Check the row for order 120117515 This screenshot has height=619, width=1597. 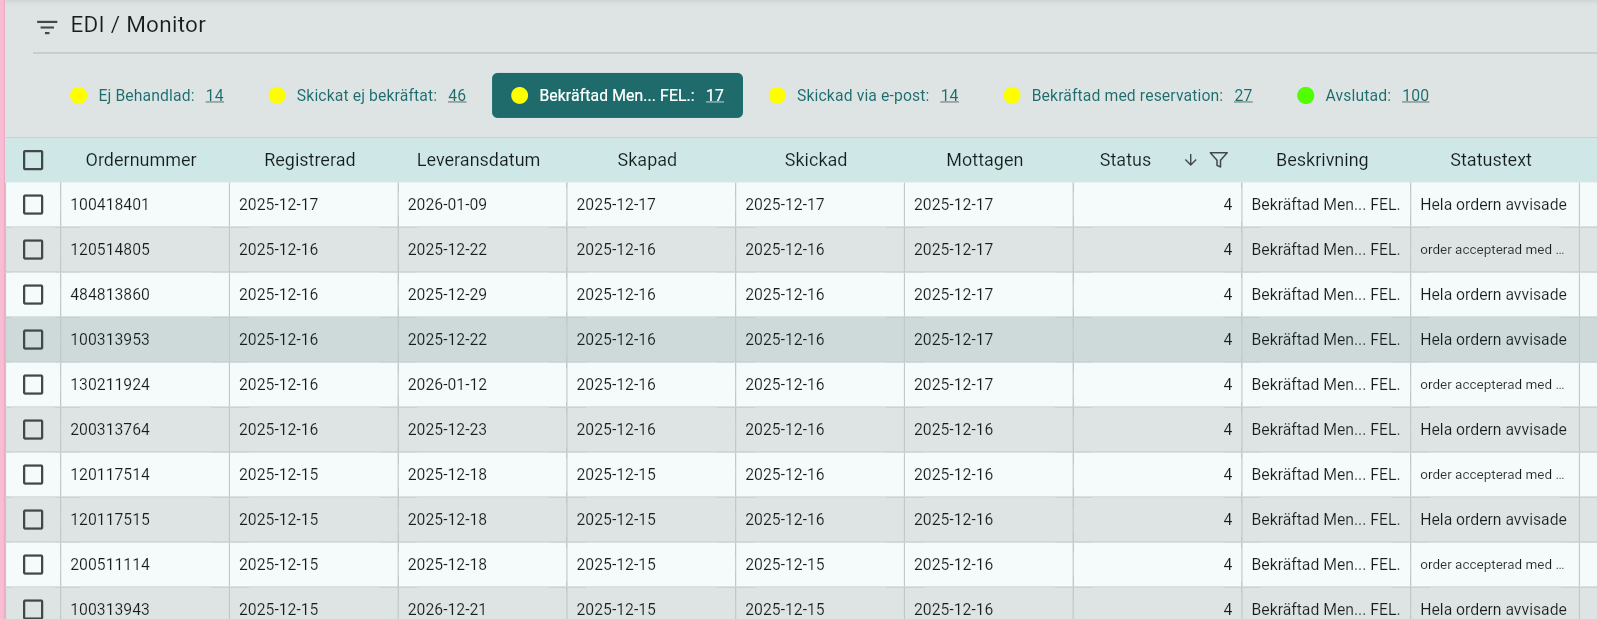coord(33,520)
